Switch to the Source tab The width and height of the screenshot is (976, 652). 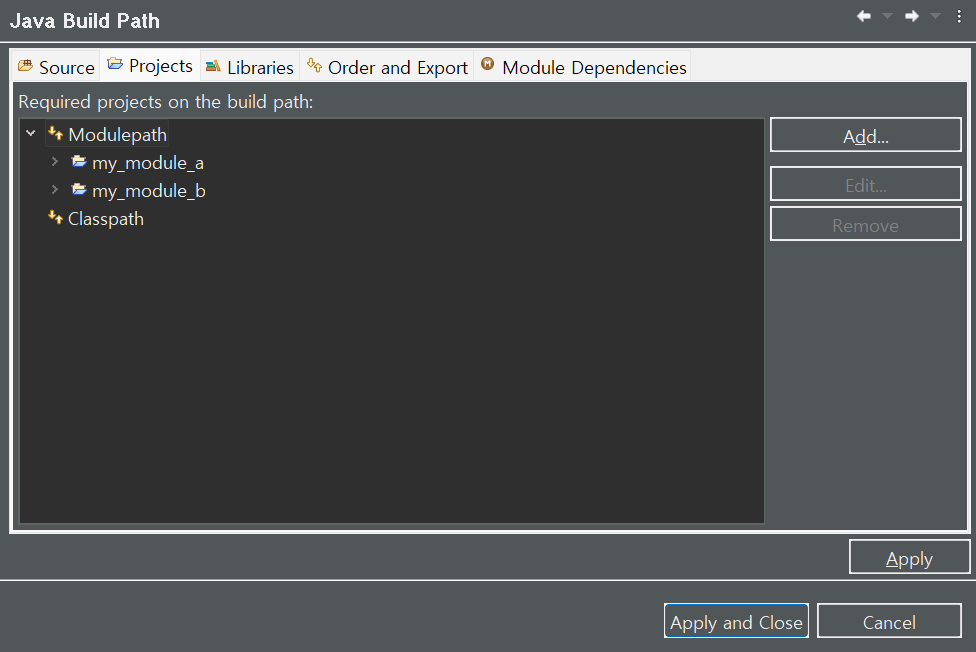[x=56, y=67]
